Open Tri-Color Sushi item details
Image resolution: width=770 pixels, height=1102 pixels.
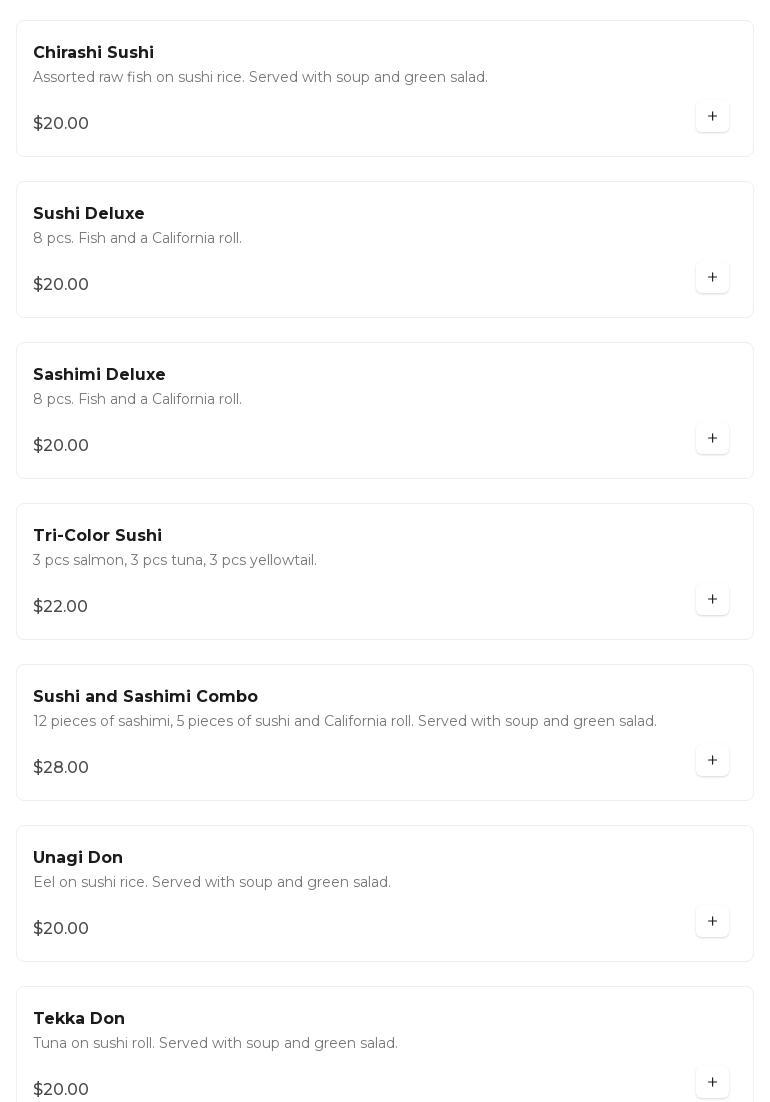97,536
